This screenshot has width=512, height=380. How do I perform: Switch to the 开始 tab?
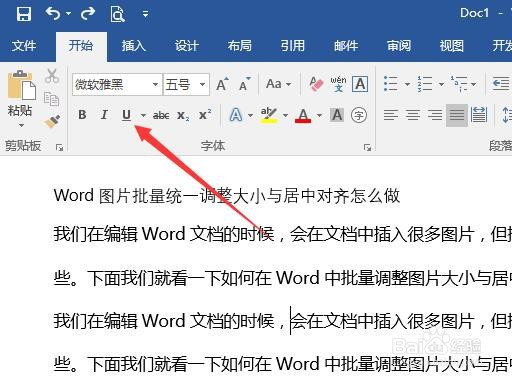pos(81,46)
